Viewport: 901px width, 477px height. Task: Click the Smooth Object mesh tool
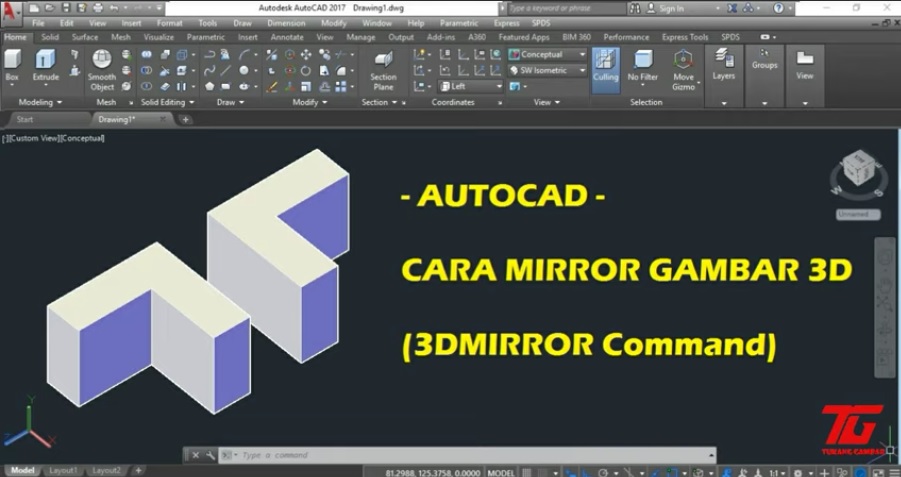coord(102,70)
